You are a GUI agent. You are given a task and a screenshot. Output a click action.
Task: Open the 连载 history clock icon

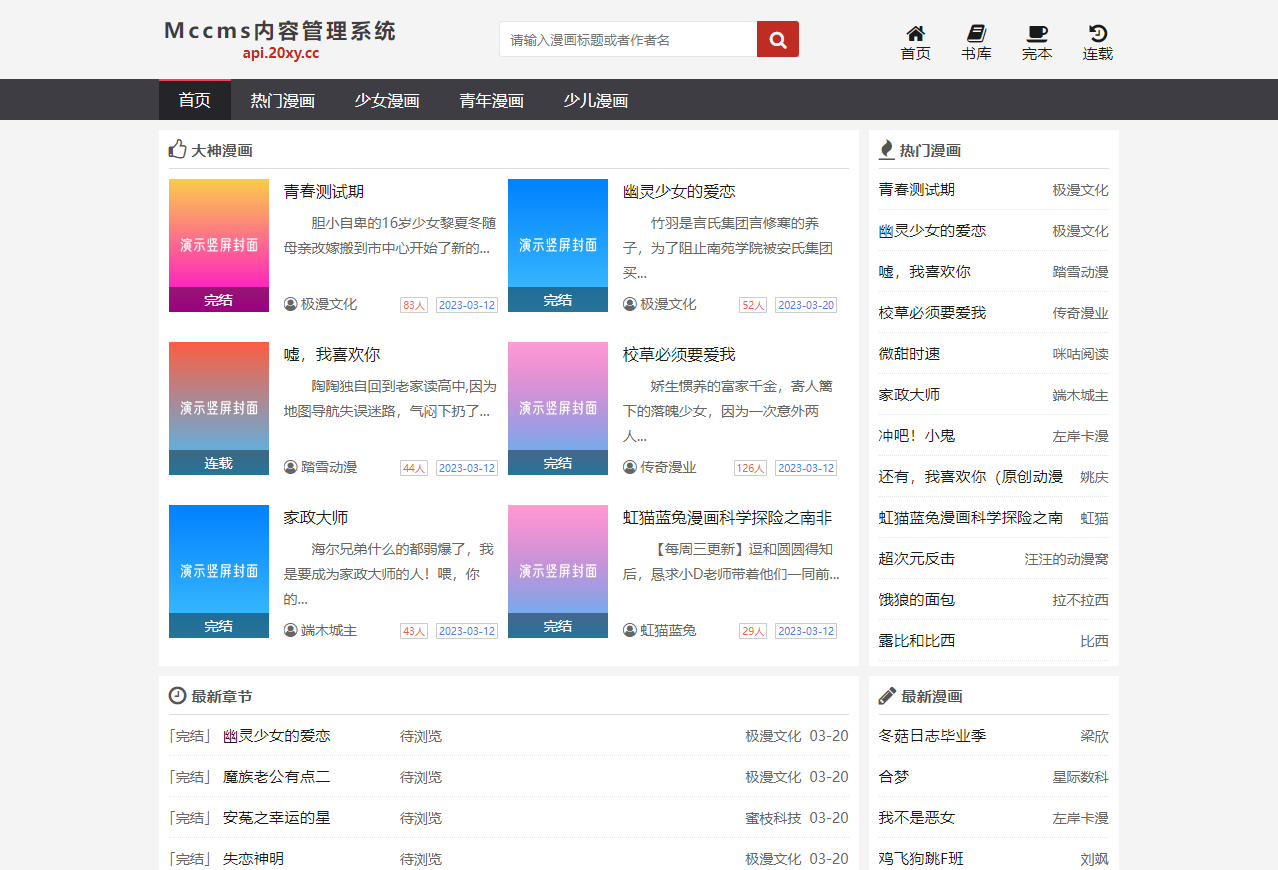click(1097, 34)
